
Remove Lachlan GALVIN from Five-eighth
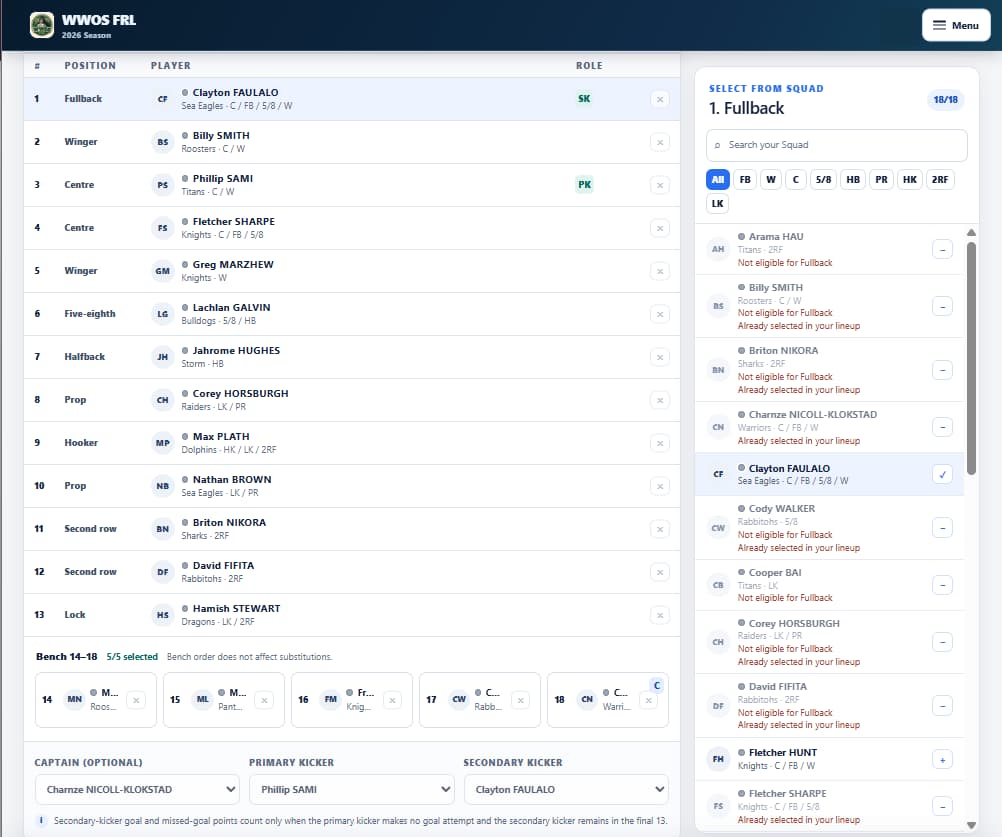[659, 314]
